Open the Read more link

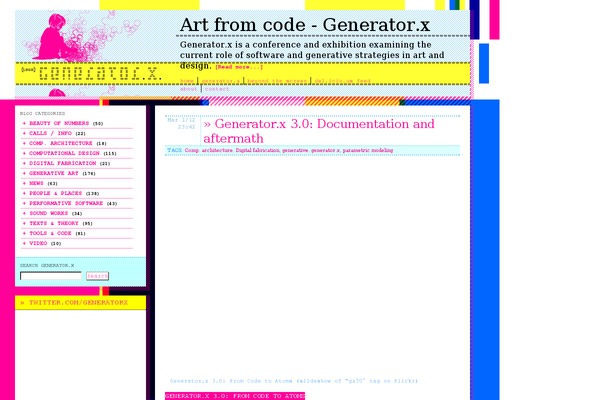(x=239, y=67)
